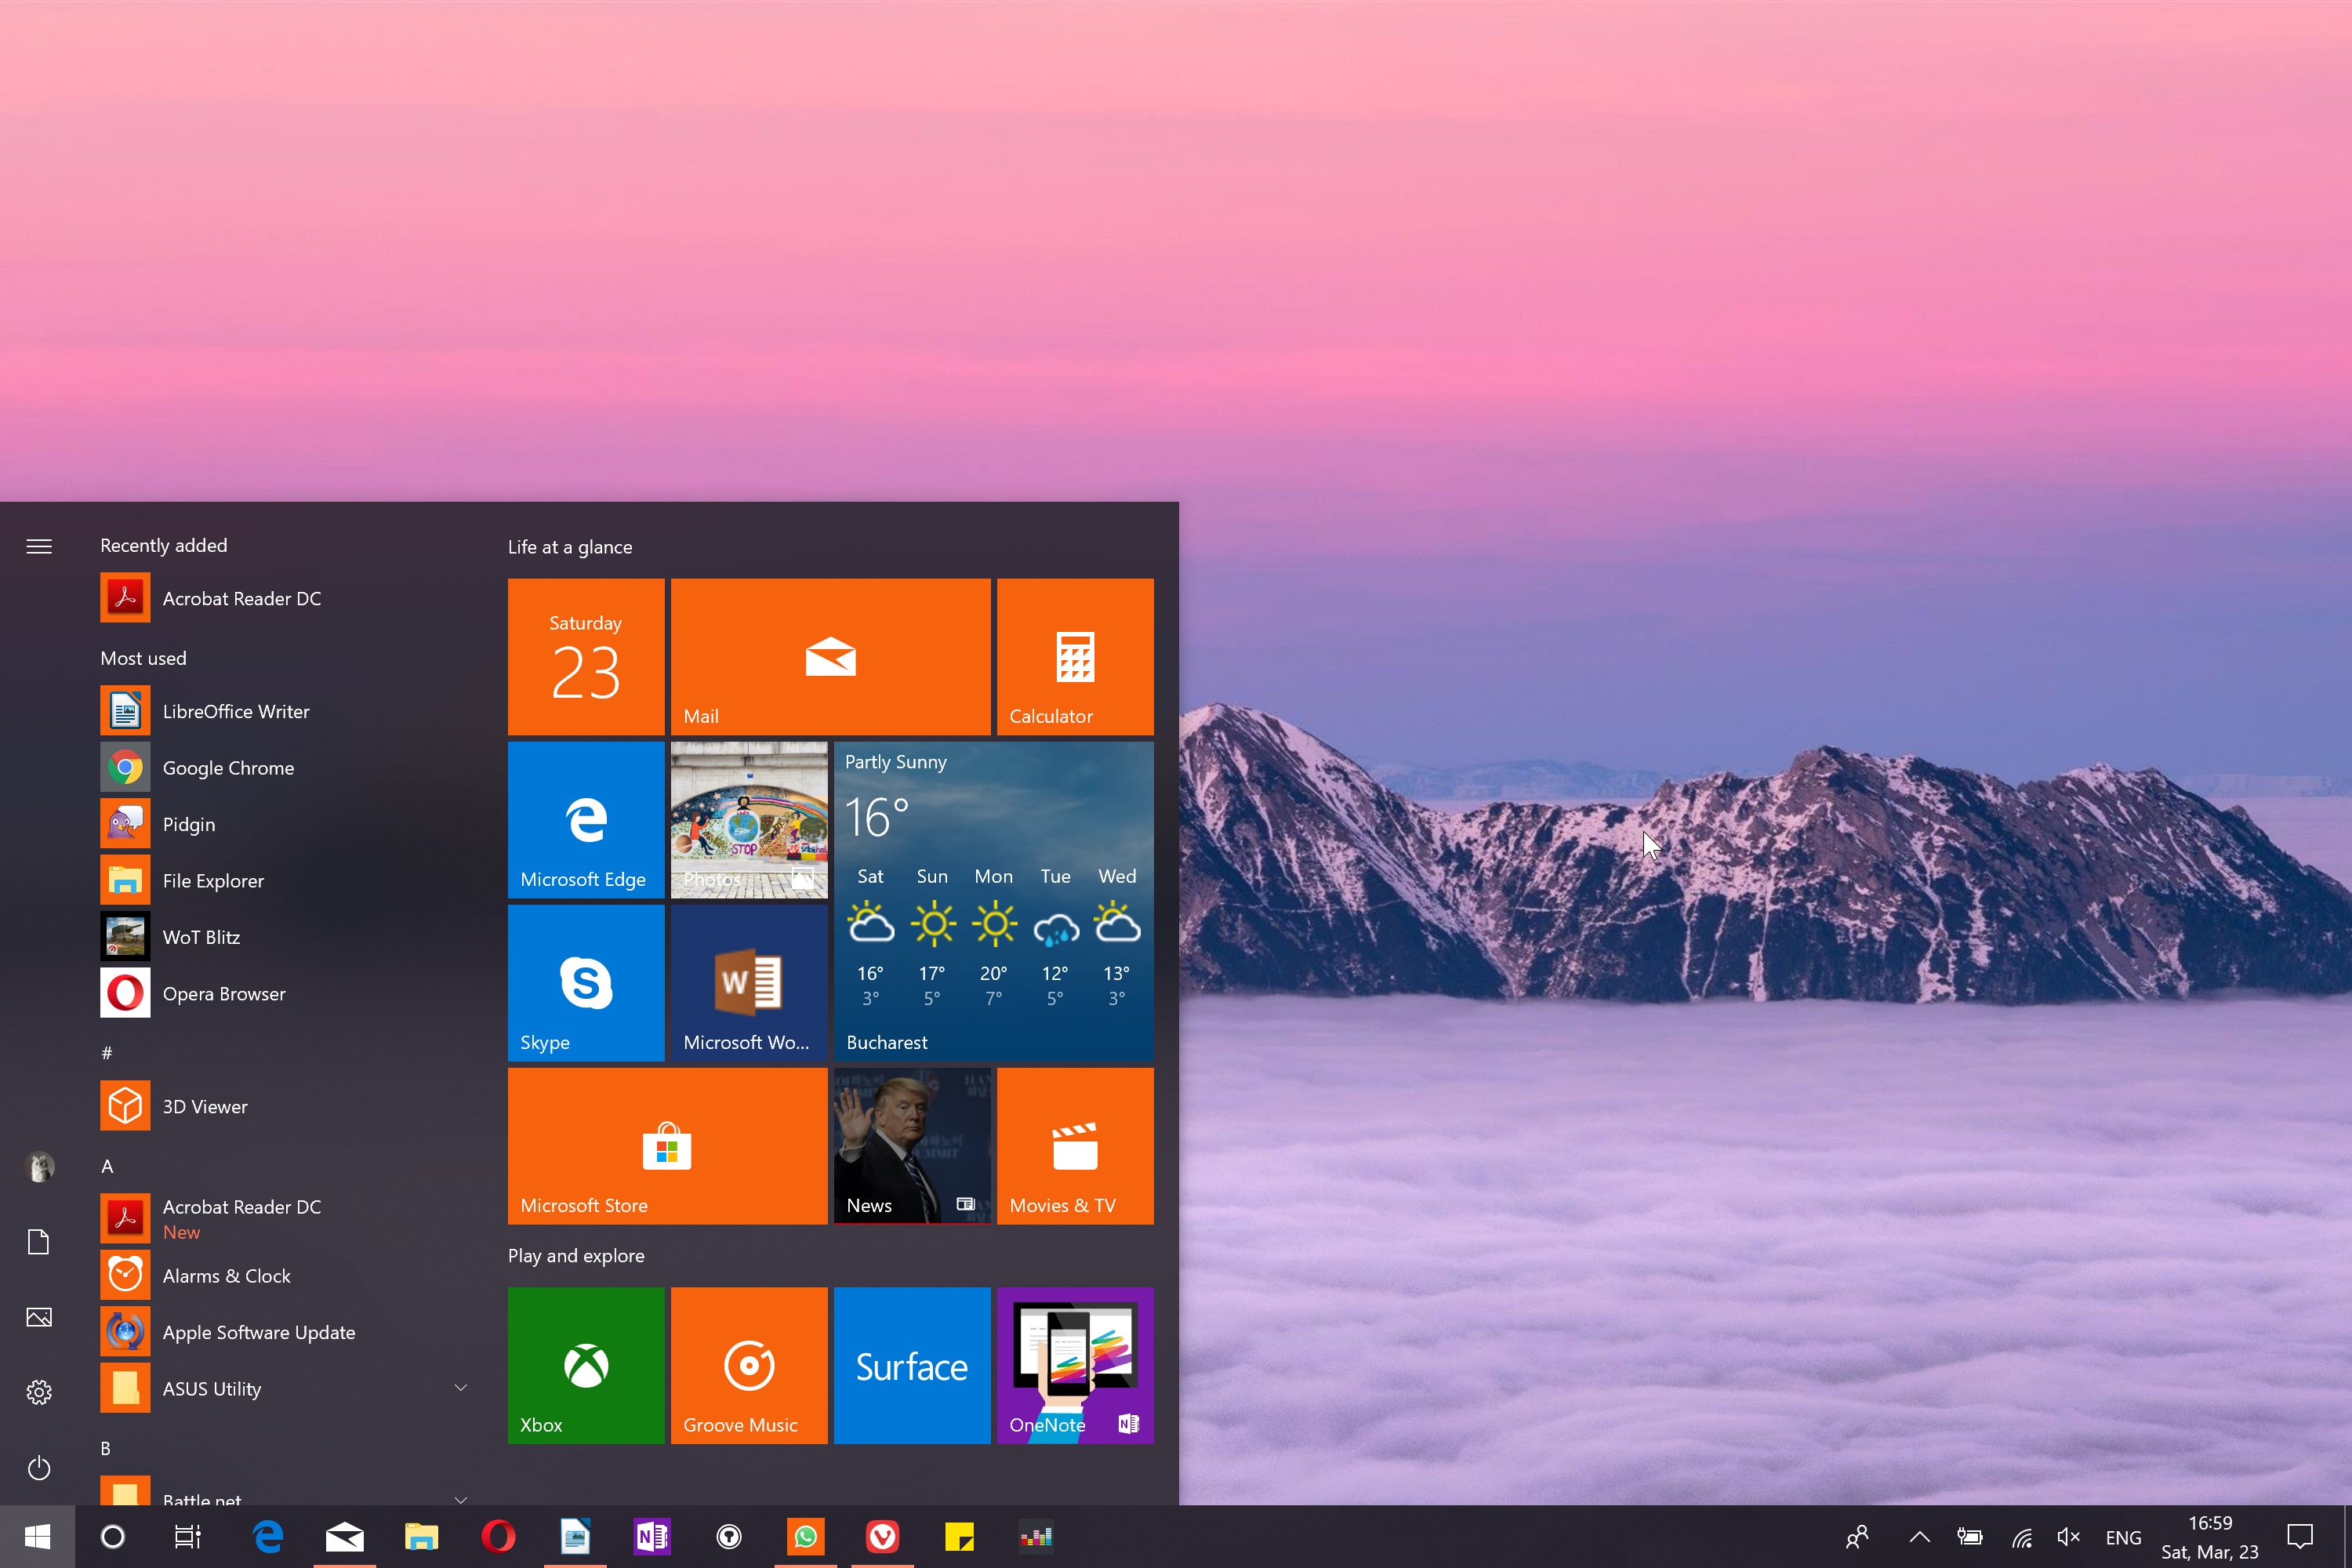Image resolution: width=2352 pixels, height=1568 pixels.
Task: Open Opera from the taskbar
Action: (498, 1537)
